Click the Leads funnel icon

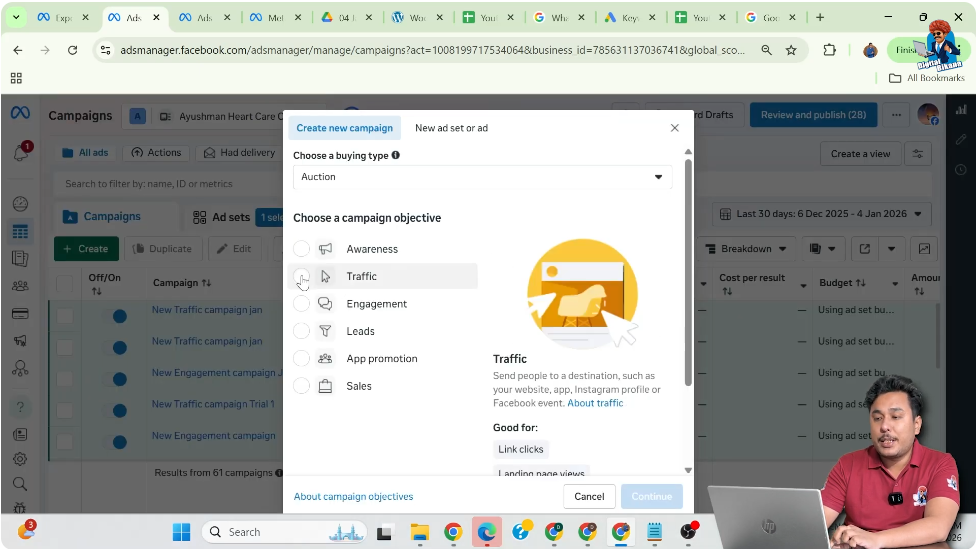point(325,331)
